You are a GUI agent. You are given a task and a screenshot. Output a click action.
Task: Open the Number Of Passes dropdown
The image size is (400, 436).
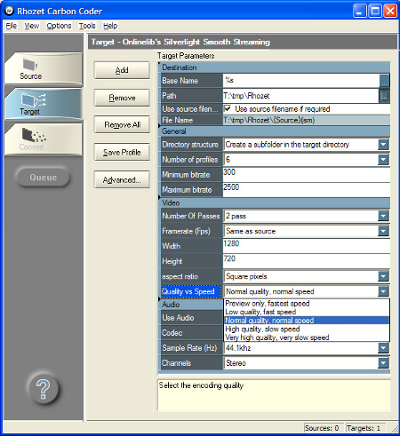(383, 216)
